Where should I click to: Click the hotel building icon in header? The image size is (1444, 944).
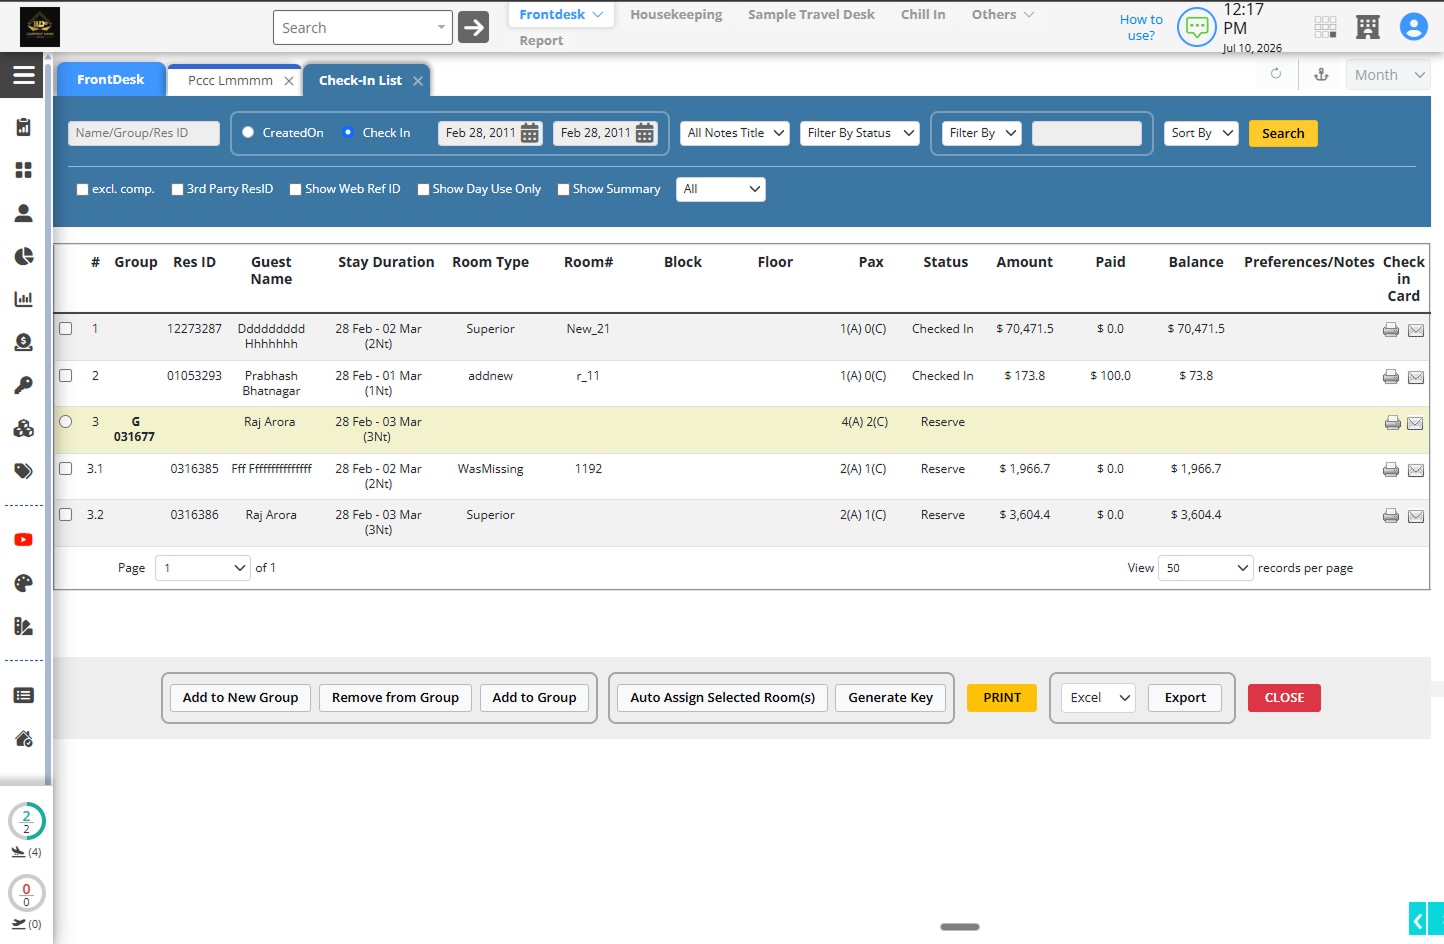pyautogui.click(x=1368, y=27)
